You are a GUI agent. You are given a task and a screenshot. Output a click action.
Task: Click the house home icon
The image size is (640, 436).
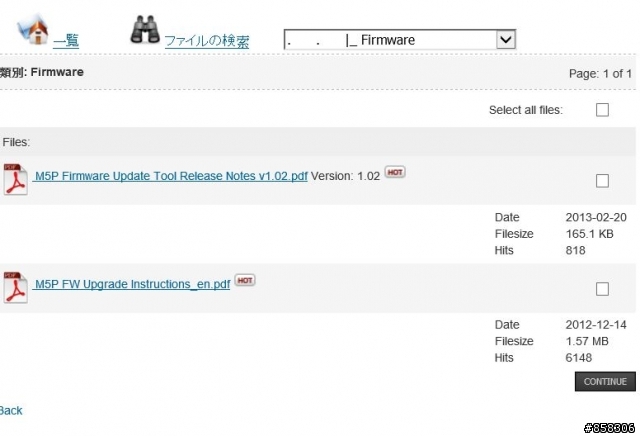pyautogui.click(x=33, y=29)
